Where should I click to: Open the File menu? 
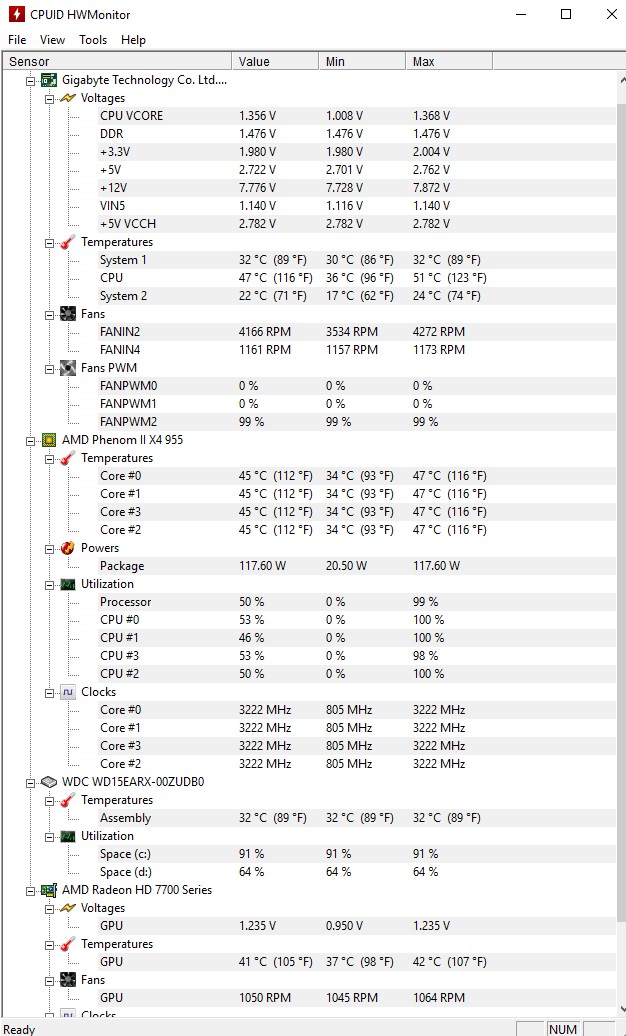point(17,40)
